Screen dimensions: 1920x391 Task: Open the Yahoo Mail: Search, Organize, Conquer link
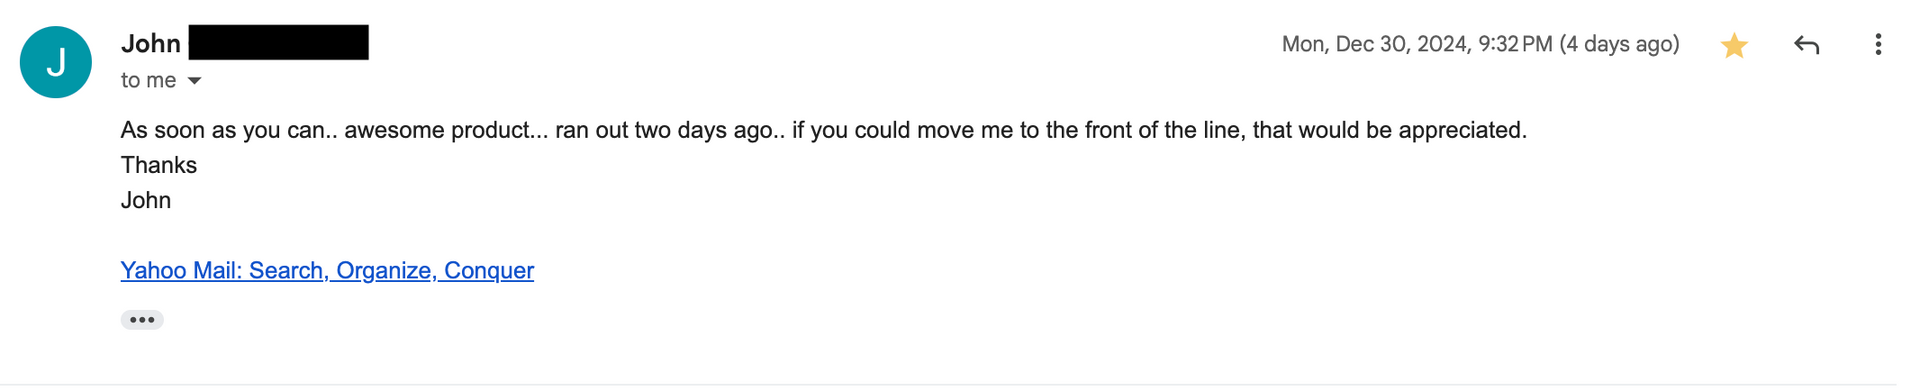pyautogui.click(x=327, y=270)
